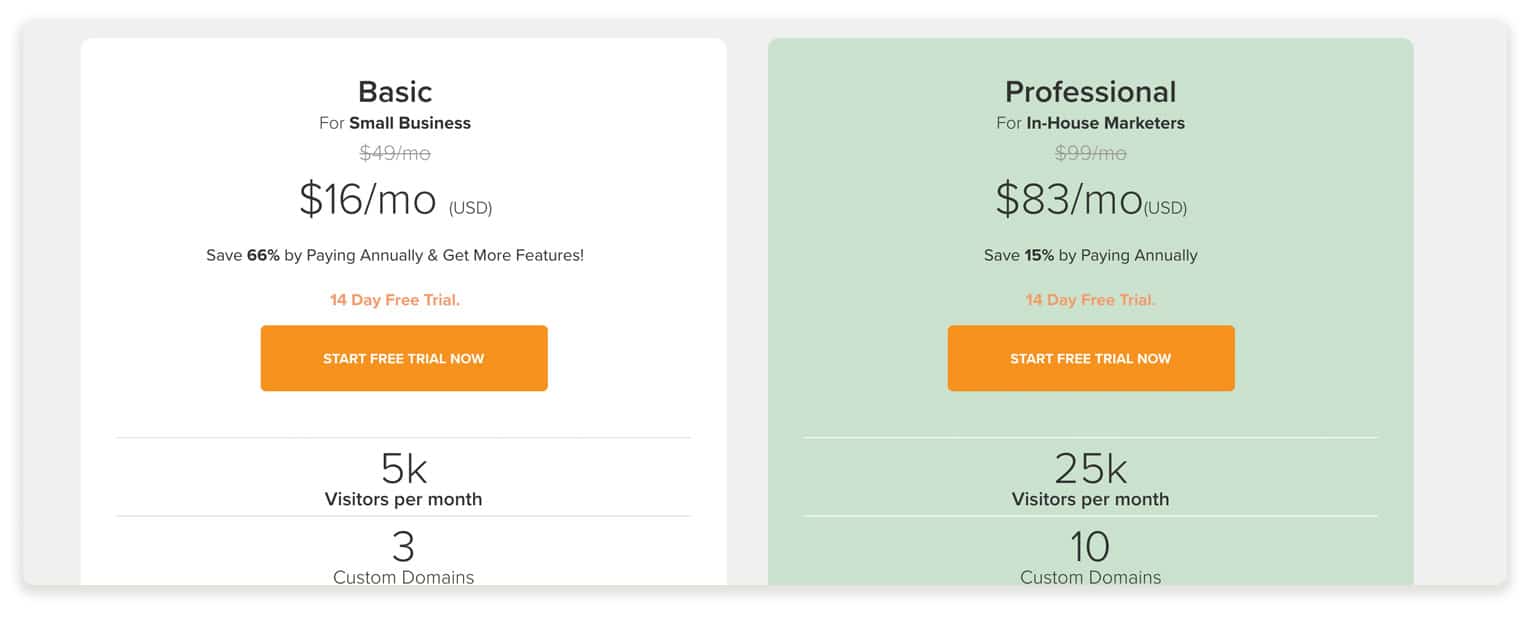Click the For Small Business subtitle

tap(395, 123)
